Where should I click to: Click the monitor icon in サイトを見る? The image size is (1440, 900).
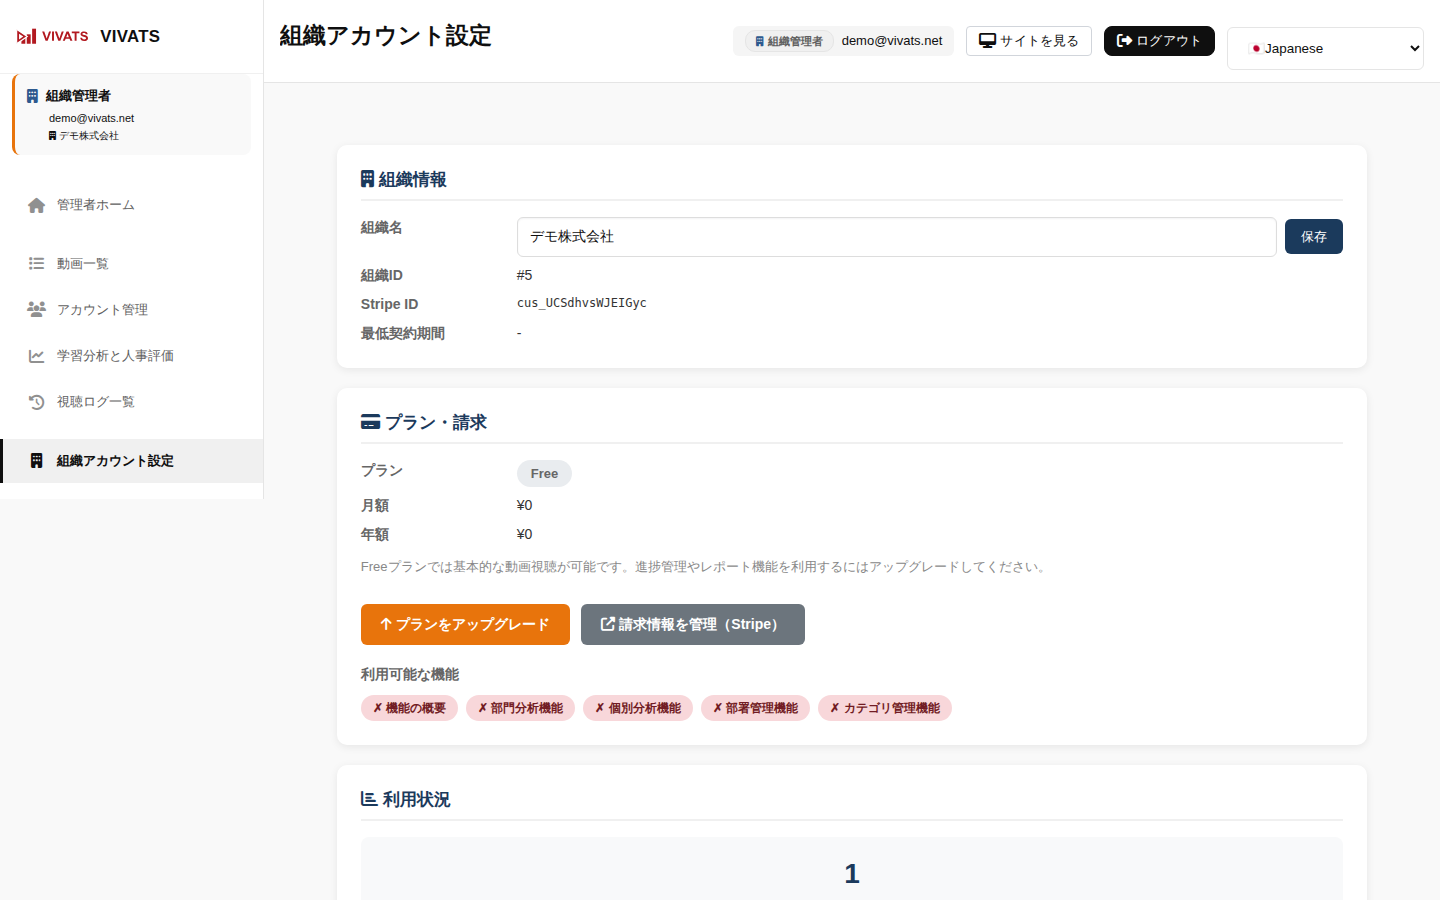987,41
